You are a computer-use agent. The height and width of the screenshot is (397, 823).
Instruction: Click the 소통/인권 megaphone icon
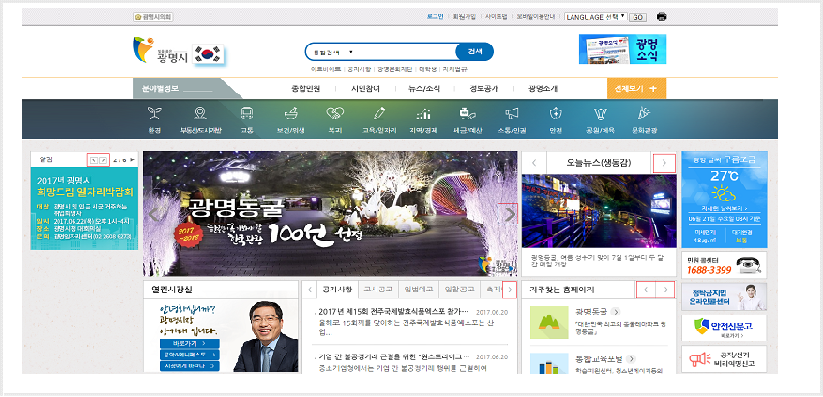pyautogui.click(x=511, y=113)
